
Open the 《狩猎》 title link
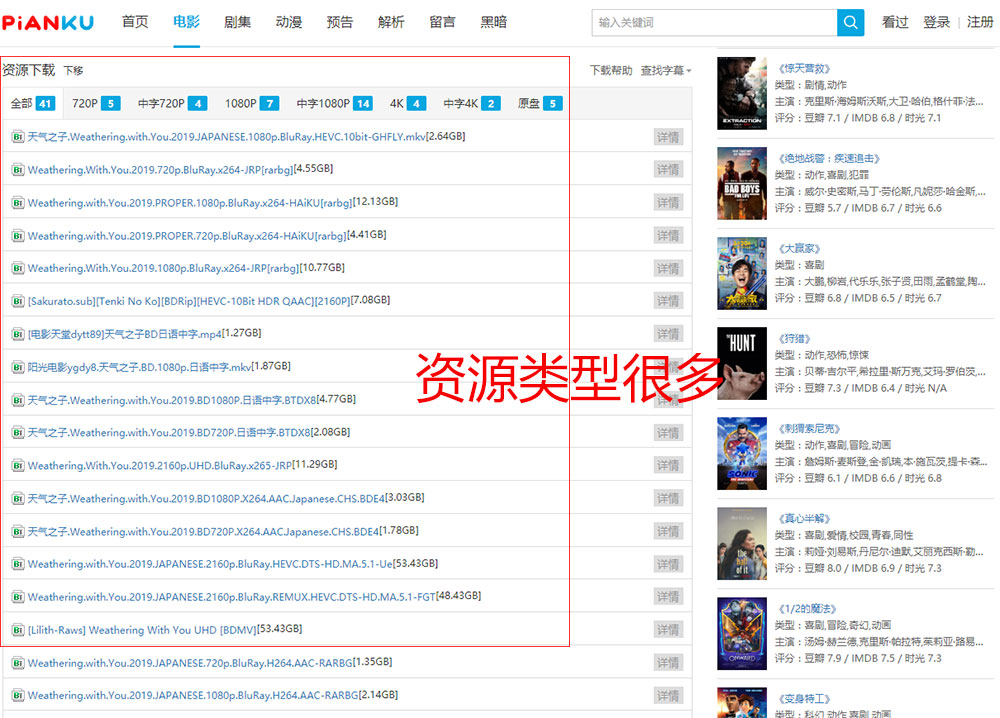click(795, 339)
